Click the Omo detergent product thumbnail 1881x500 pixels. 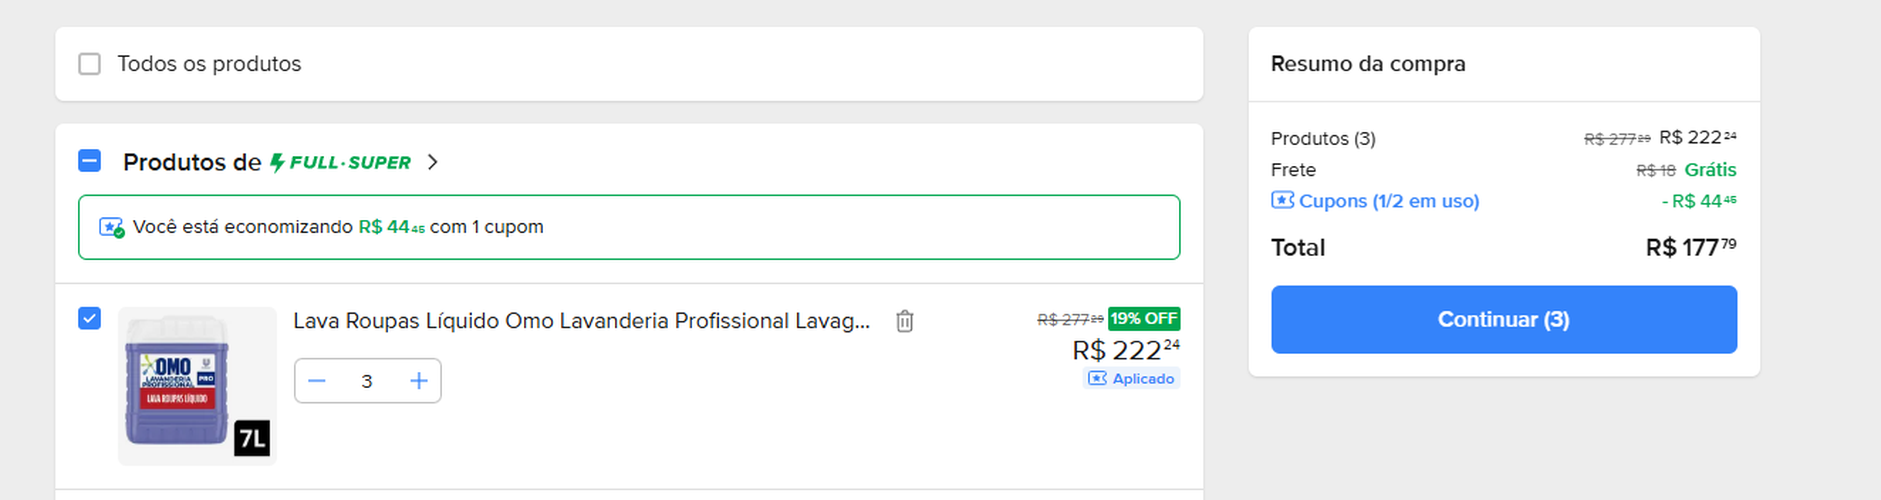tap(197, 386)
